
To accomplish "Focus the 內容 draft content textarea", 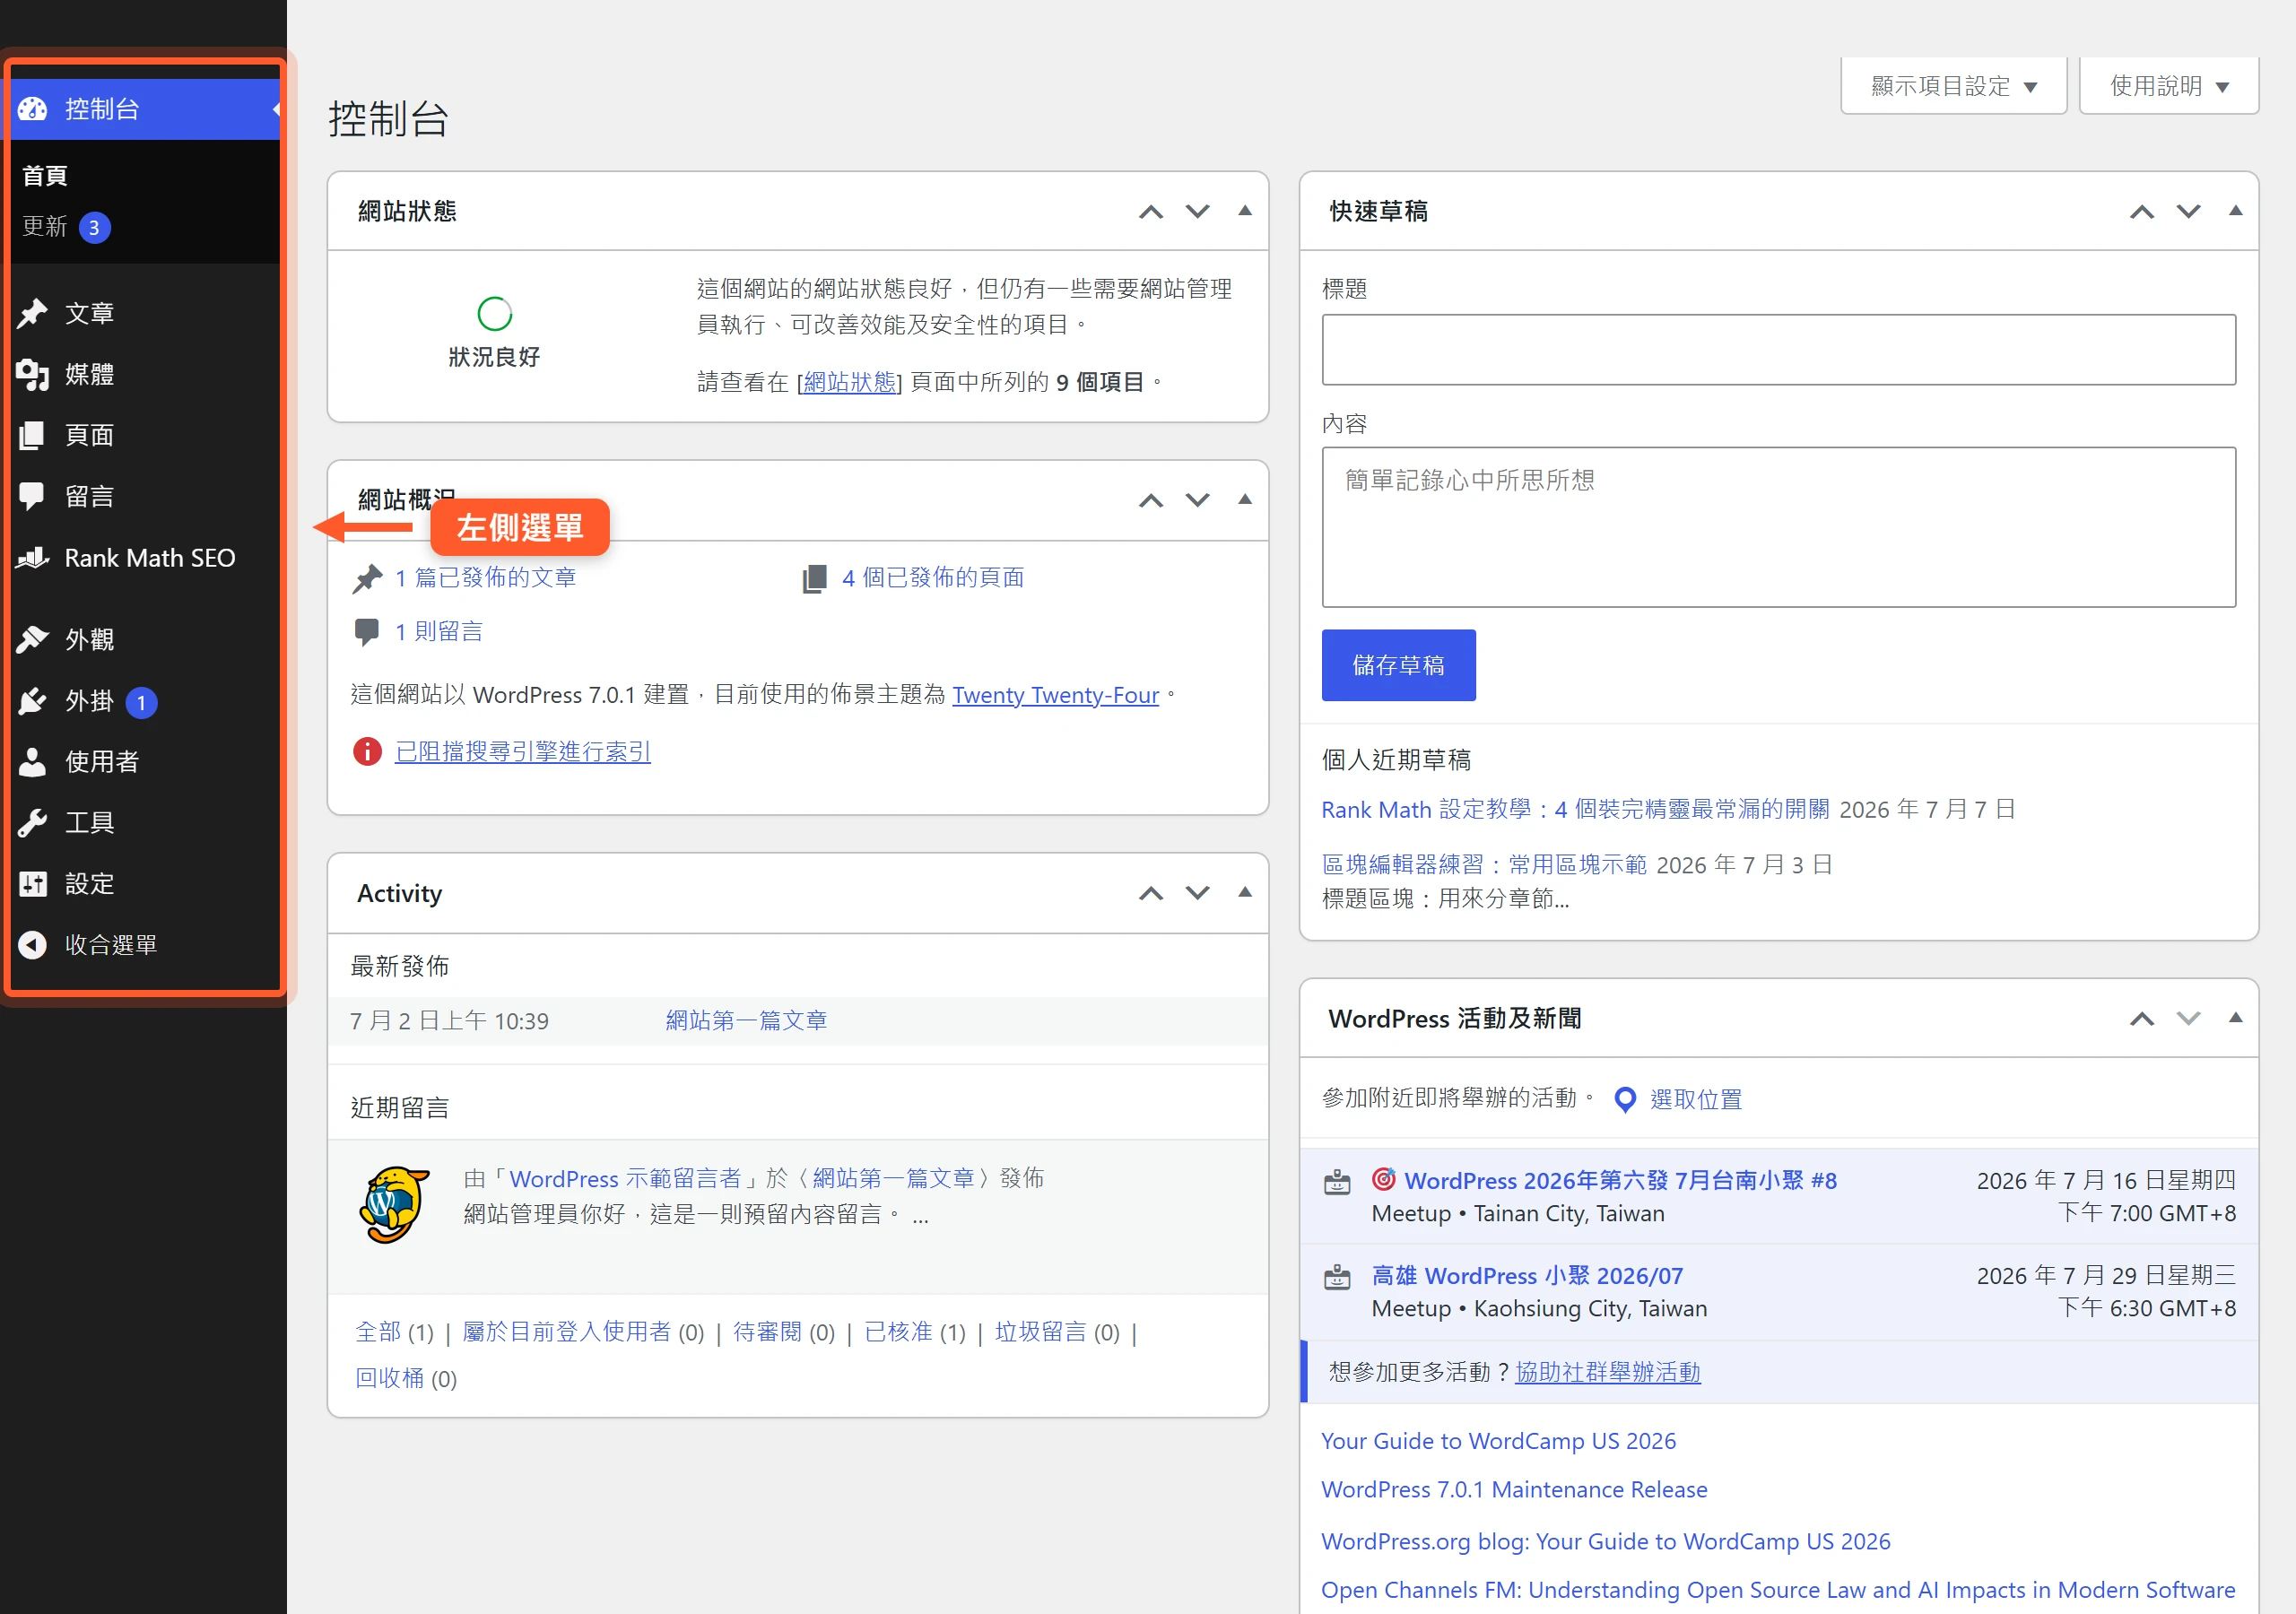I will click(1778, 527).
